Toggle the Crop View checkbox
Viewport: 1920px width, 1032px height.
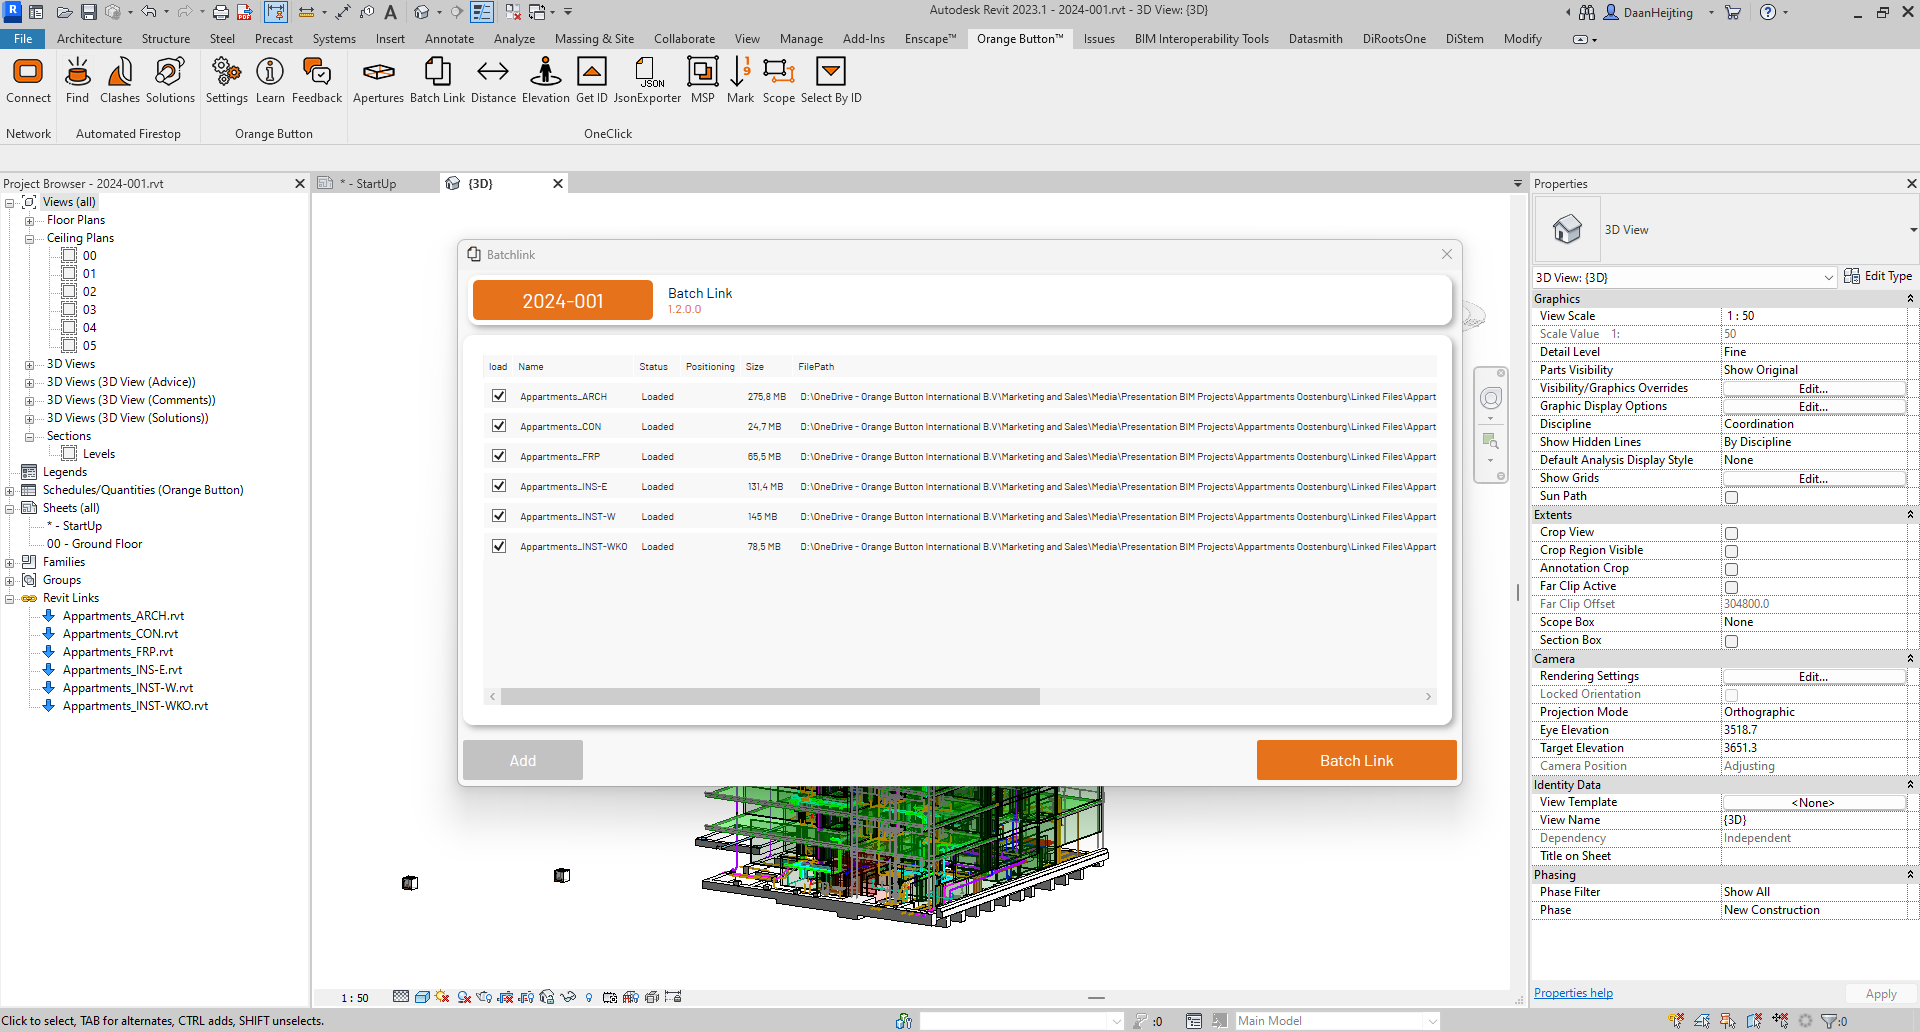[x=1731, y=533]
